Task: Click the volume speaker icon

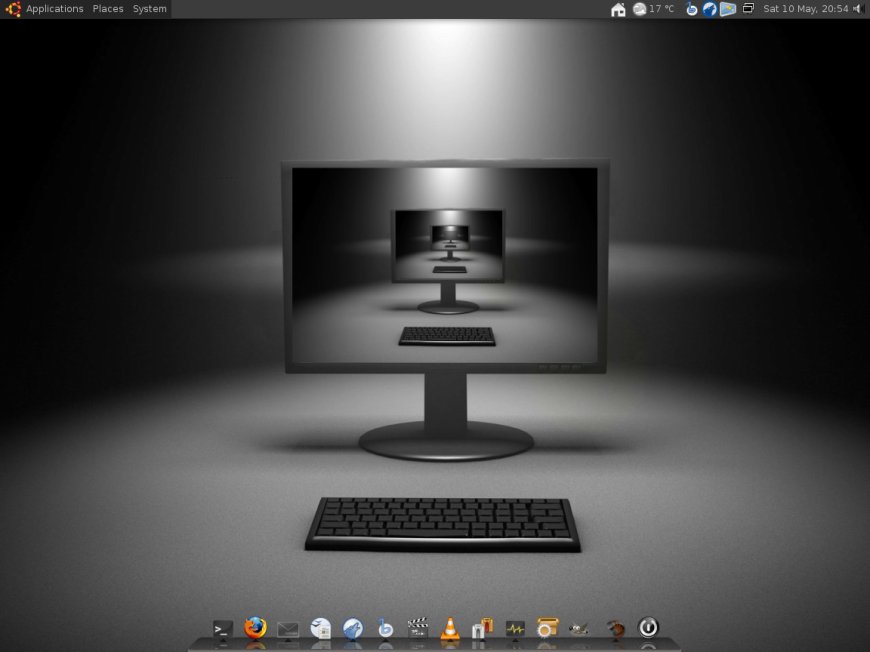Action: pyautogui.click(x=858, y=9)
